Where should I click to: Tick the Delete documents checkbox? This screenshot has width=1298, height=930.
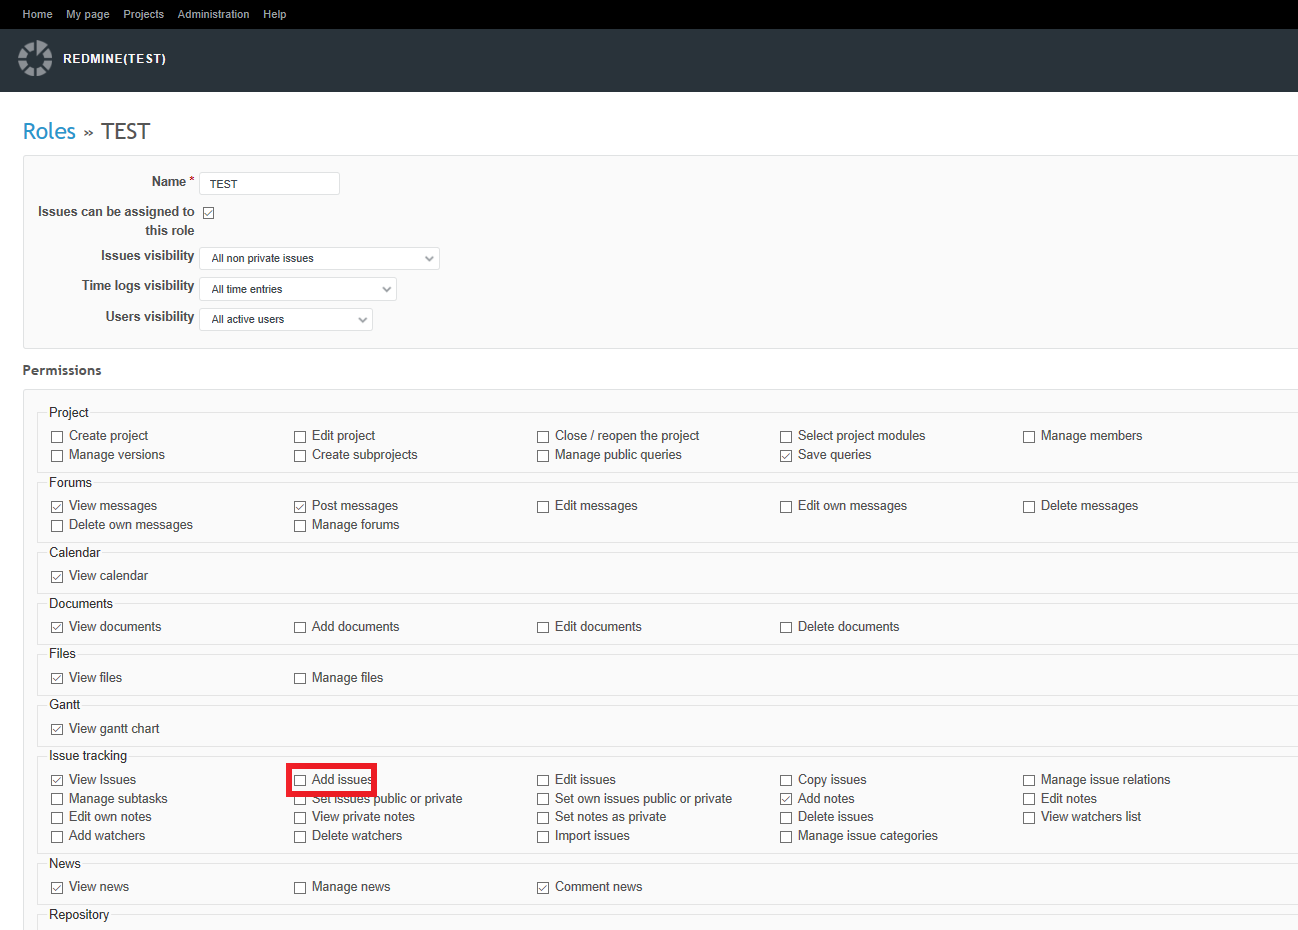pyautogui.click(x=786, y=628)
